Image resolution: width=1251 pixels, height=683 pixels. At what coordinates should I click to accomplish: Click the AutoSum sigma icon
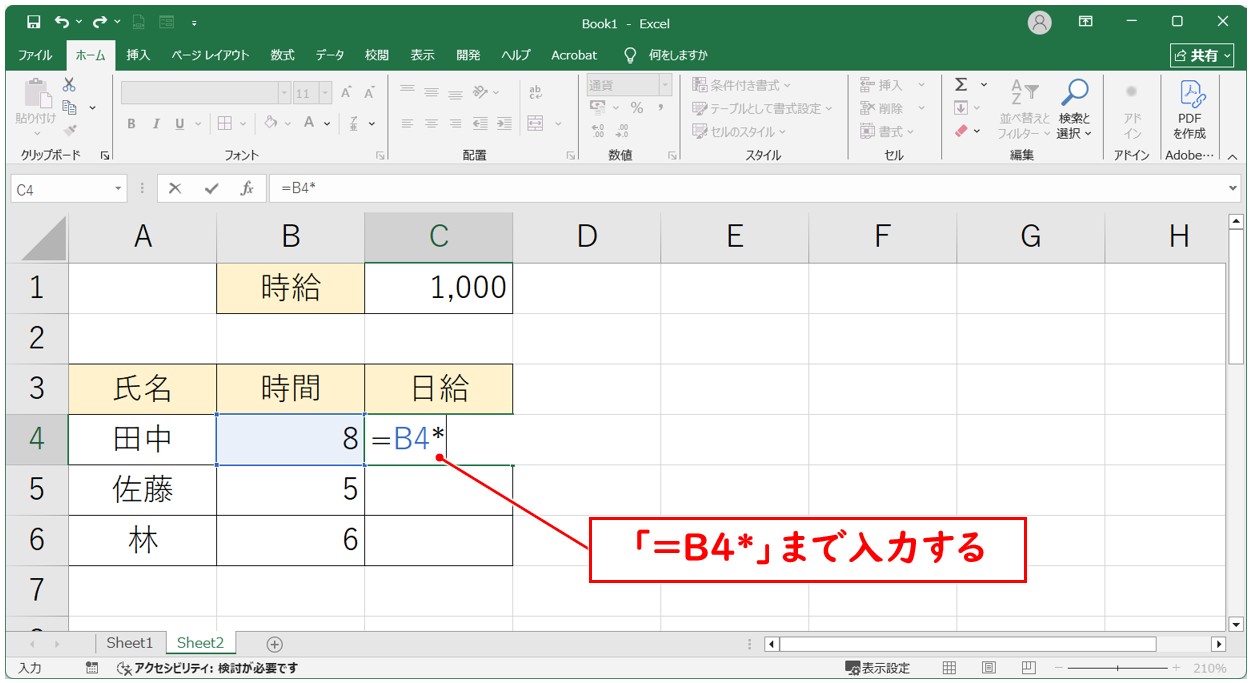pyautogui.click(x=961, y=85)
